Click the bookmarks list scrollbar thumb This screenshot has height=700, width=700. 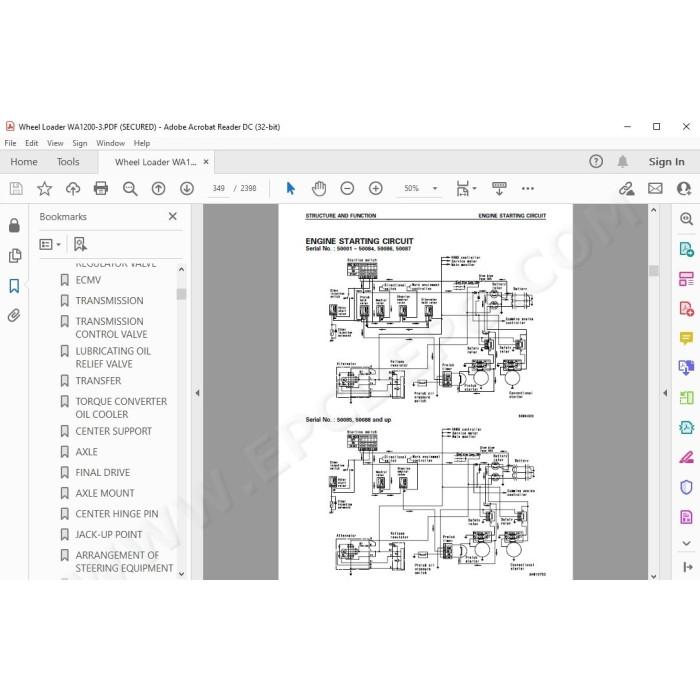[181, 294]
